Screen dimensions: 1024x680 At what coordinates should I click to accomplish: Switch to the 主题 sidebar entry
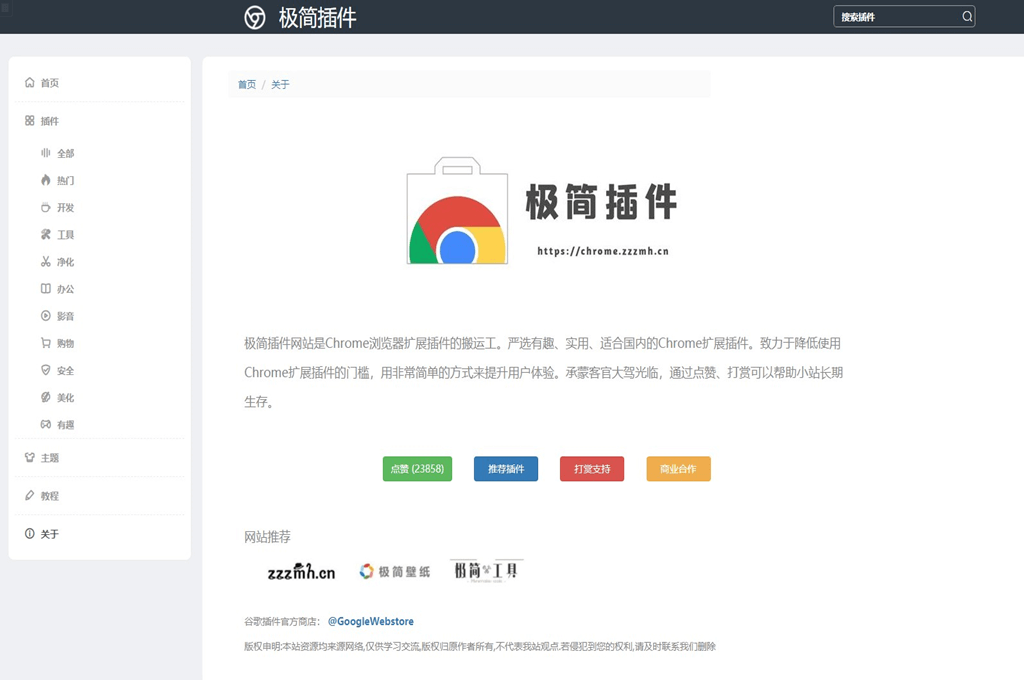40,459
